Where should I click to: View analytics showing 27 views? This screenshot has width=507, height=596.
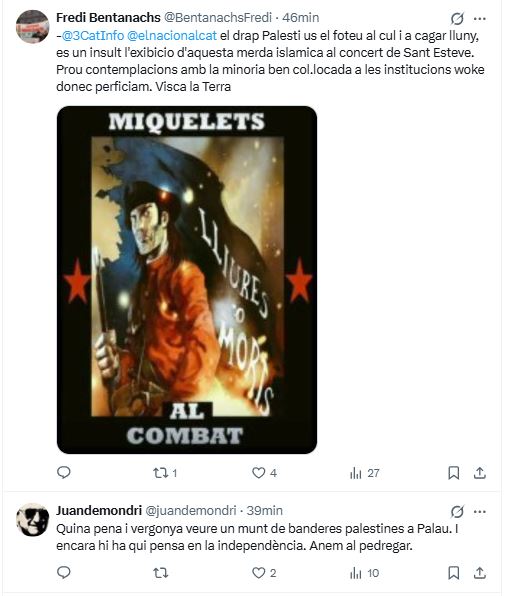click(x=364, y=473)
